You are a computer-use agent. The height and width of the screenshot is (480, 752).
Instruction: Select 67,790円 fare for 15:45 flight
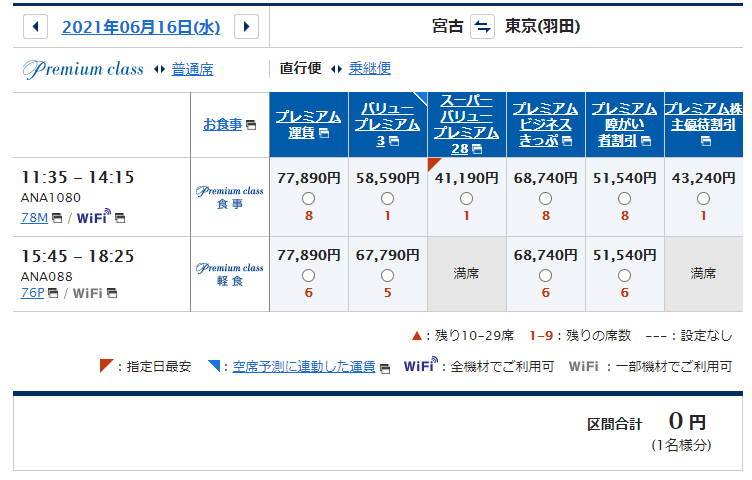388,276
